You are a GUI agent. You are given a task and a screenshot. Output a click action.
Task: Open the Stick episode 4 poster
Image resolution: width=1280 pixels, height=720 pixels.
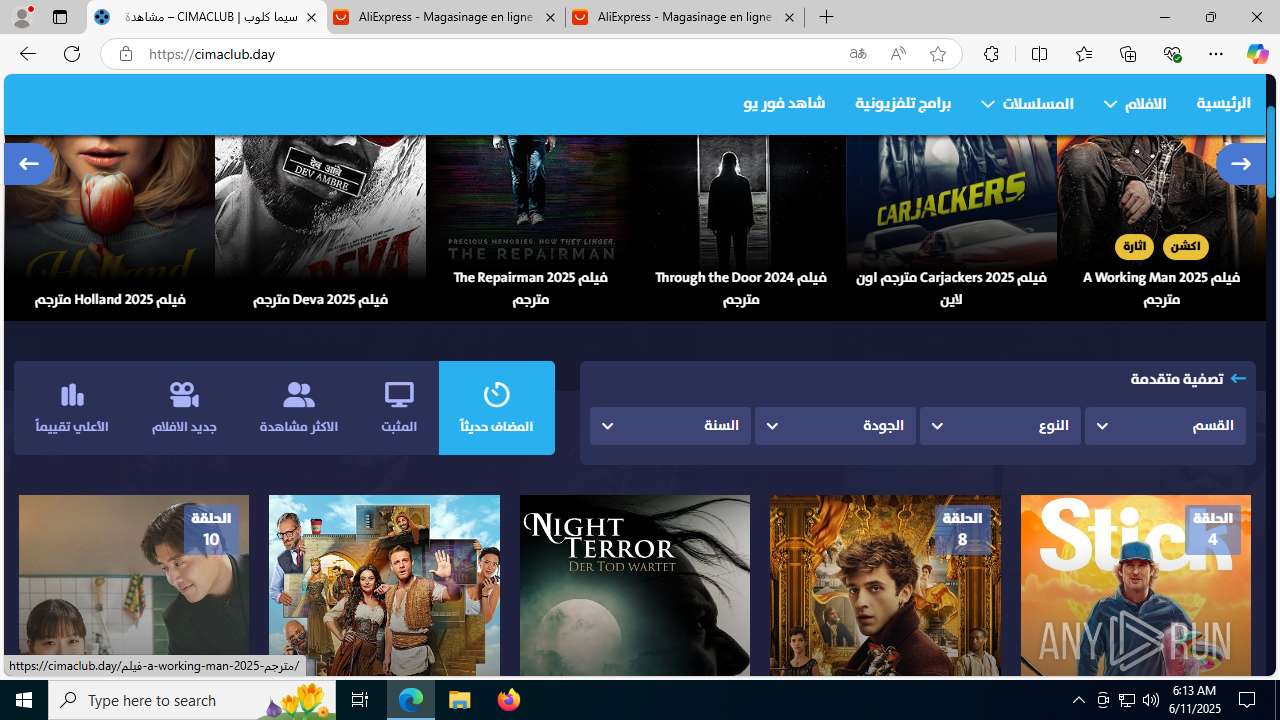click(x=1136, y=585)
